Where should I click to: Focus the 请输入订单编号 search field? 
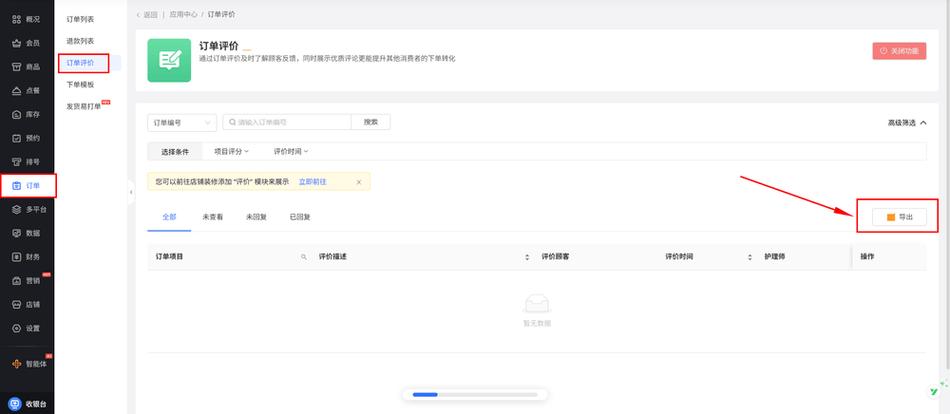tap(287, 122)
